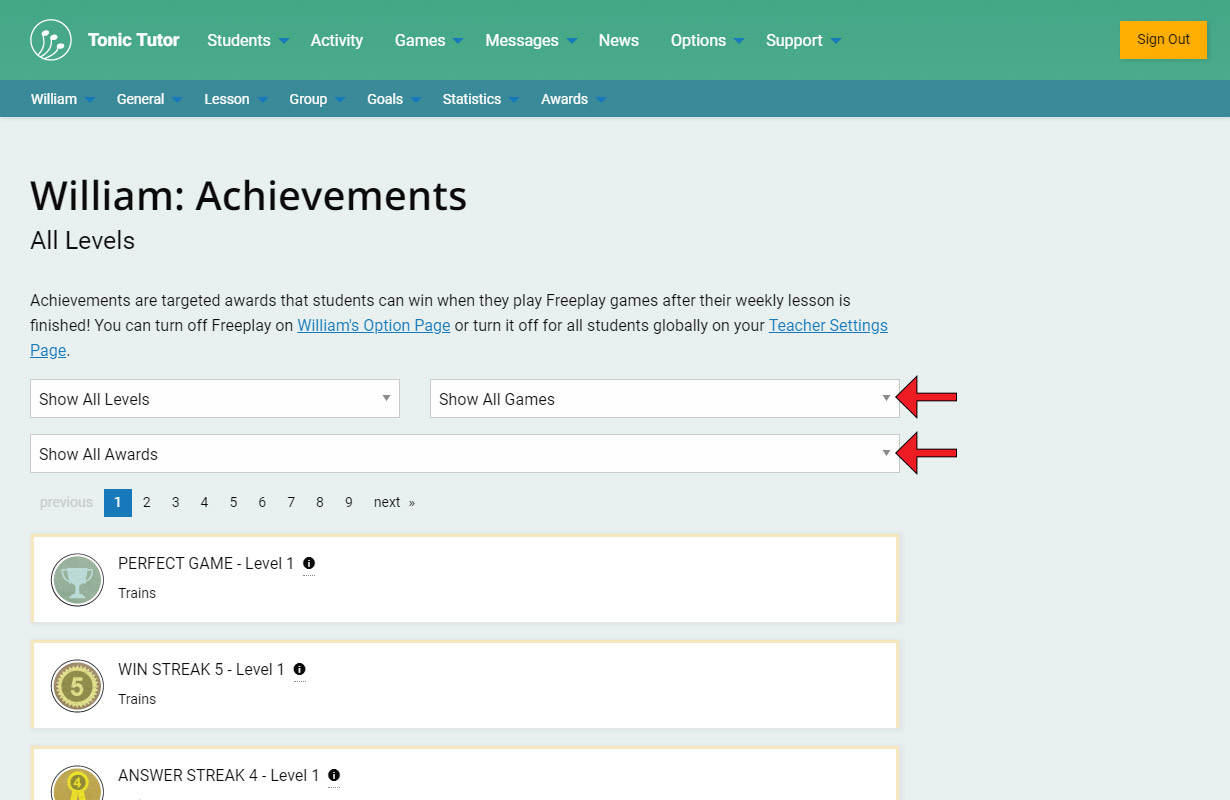The height and width of the screenshot is (800, 1230).
Task: Click the Win Streak 5 badge icon
Action: coord(77,686)
